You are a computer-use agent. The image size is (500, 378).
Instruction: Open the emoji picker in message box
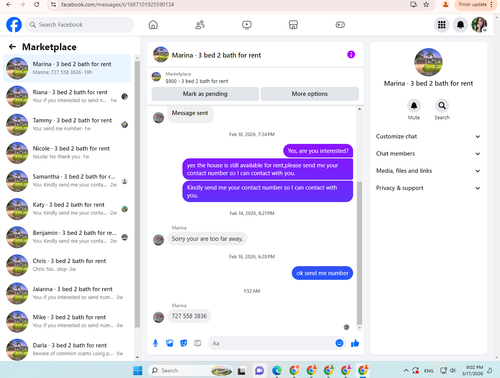pyautogui.click(x=339, y=343)
